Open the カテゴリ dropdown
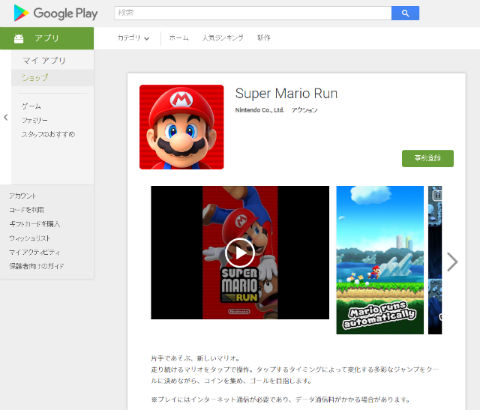 [x=133, y=38]
